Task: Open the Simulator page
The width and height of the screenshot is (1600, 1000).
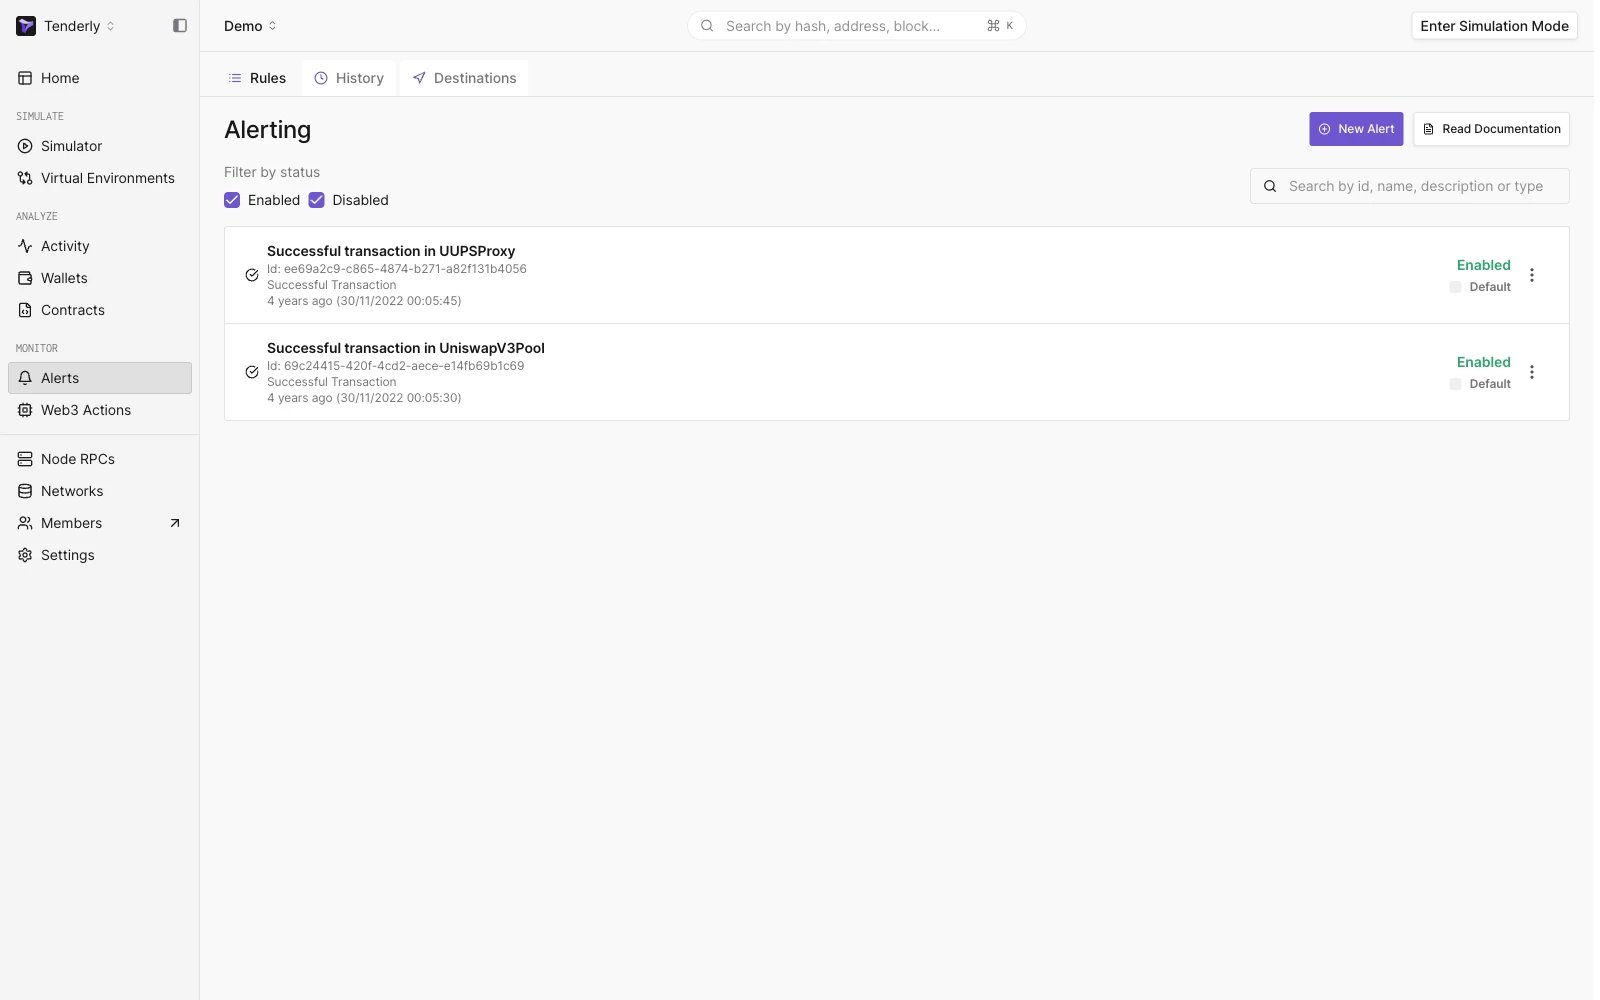Action: (x=100, y=146)
